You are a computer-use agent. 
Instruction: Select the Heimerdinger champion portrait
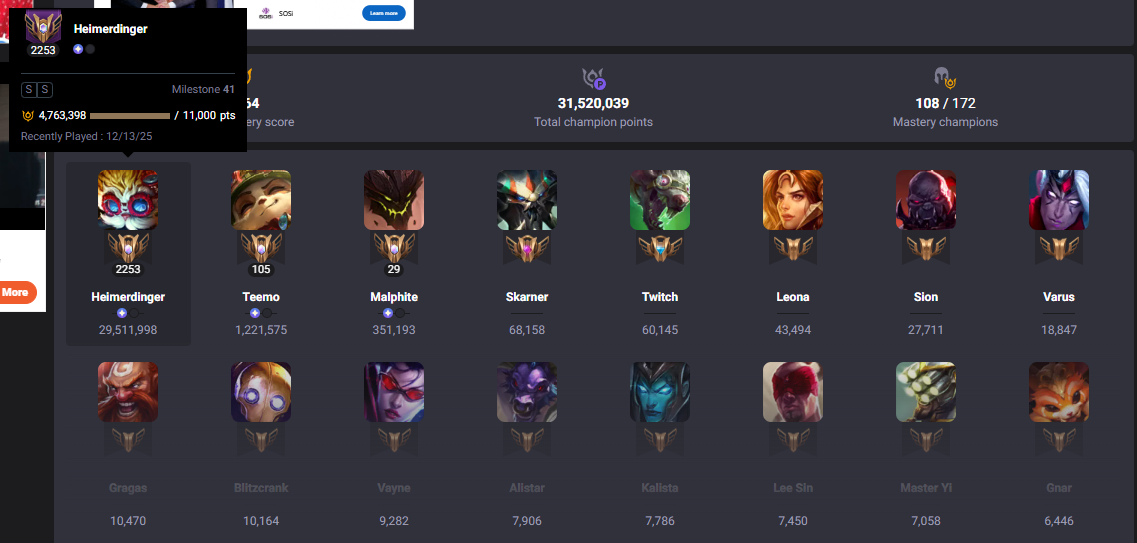tap(128, 200)
